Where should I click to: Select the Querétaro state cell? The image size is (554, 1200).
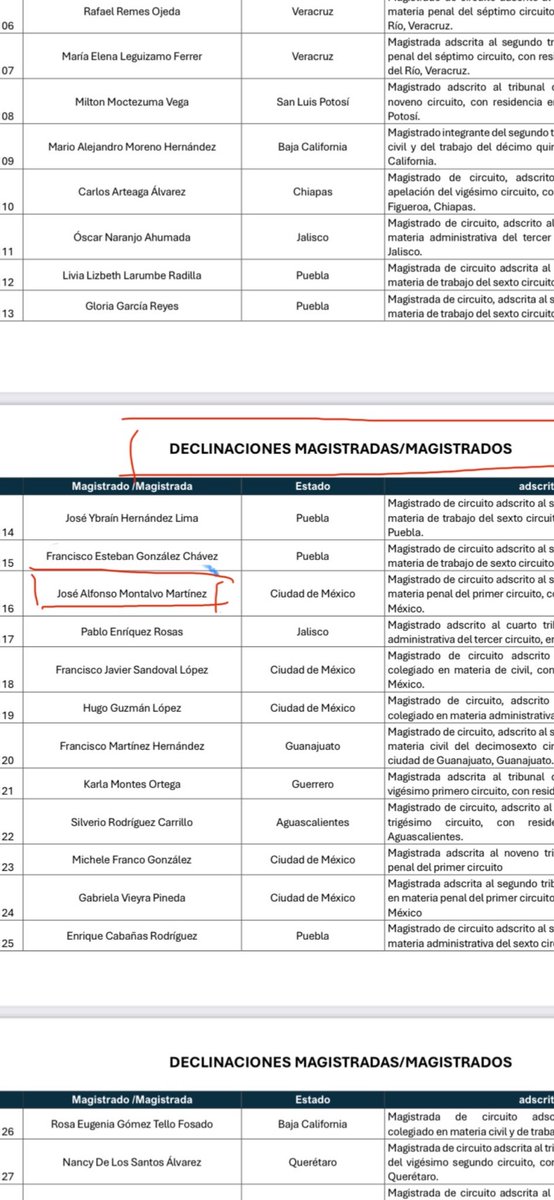(x=315, y=1162)
